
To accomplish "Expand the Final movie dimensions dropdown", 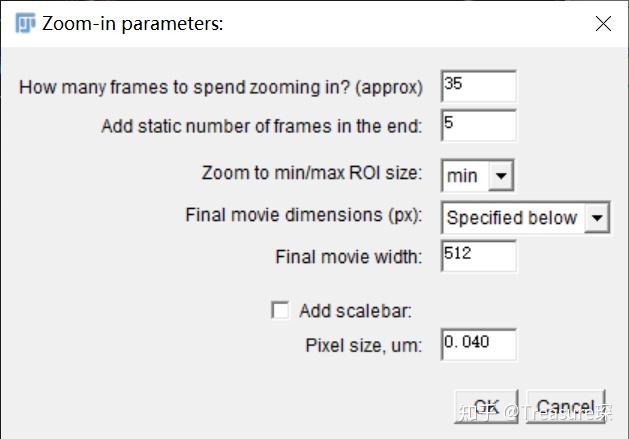I will tap(524, 217).
